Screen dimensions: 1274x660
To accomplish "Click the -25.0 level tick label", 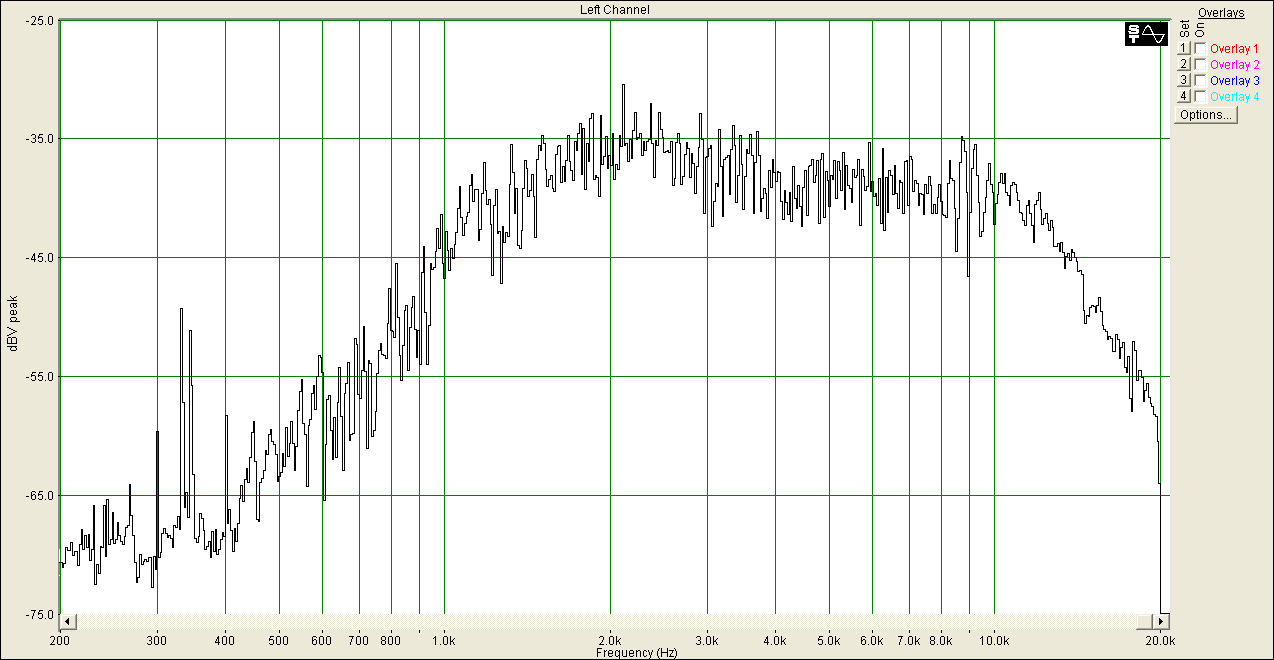I will click(41, 20).
